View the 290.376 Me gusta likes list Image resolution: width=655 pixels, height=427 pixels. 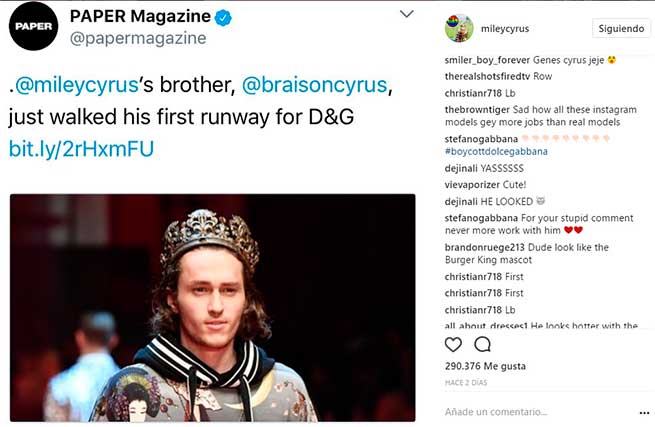[485, 366]
